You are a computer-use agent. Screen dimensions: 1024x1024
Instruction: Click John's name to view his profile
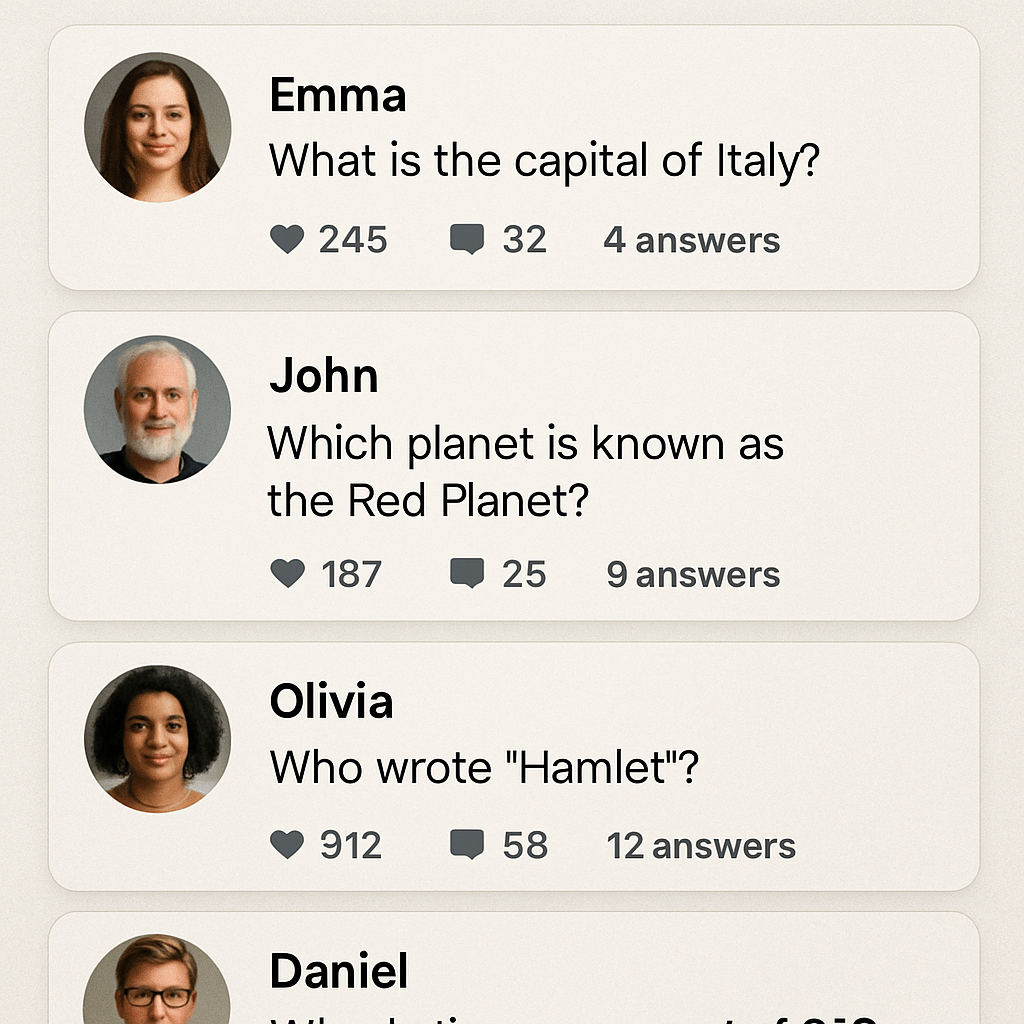[x=323, y=377]
